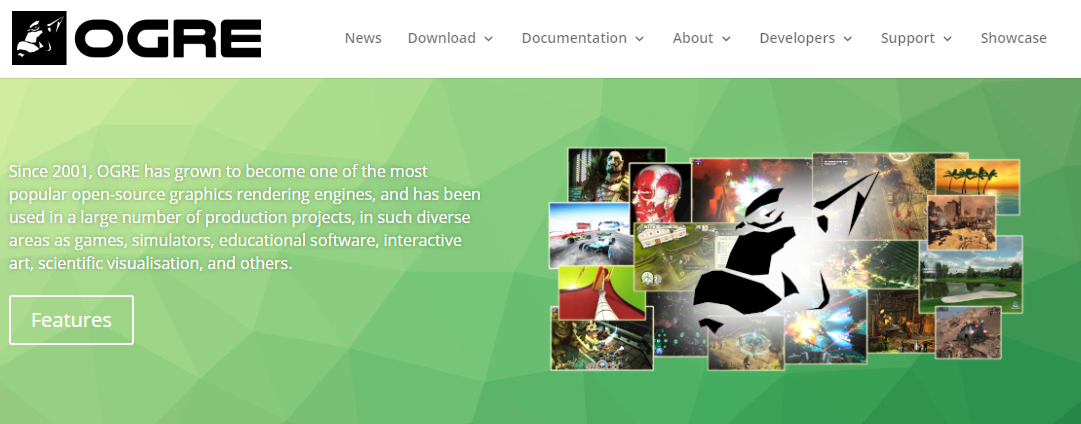Click the 'Since 2001, OGRE has grown' paragraph
1081x424 pixels.
(245, 217)
